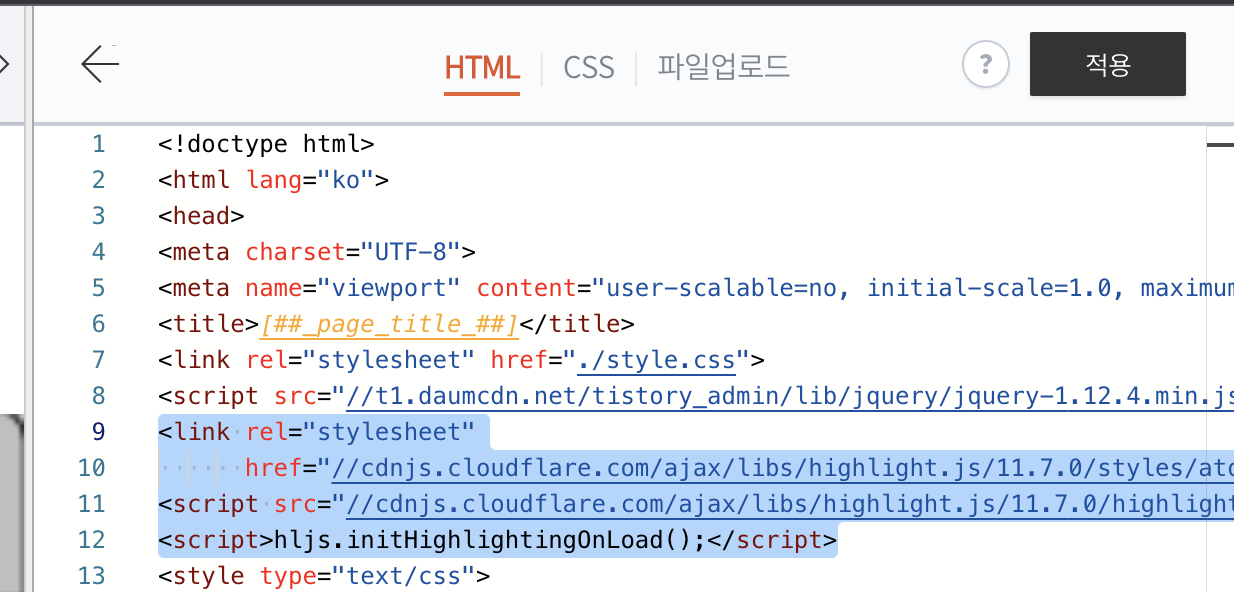Click the ./style.css href link
The width and height of the screenshot is (1234, 592).
tap(655, 360)
